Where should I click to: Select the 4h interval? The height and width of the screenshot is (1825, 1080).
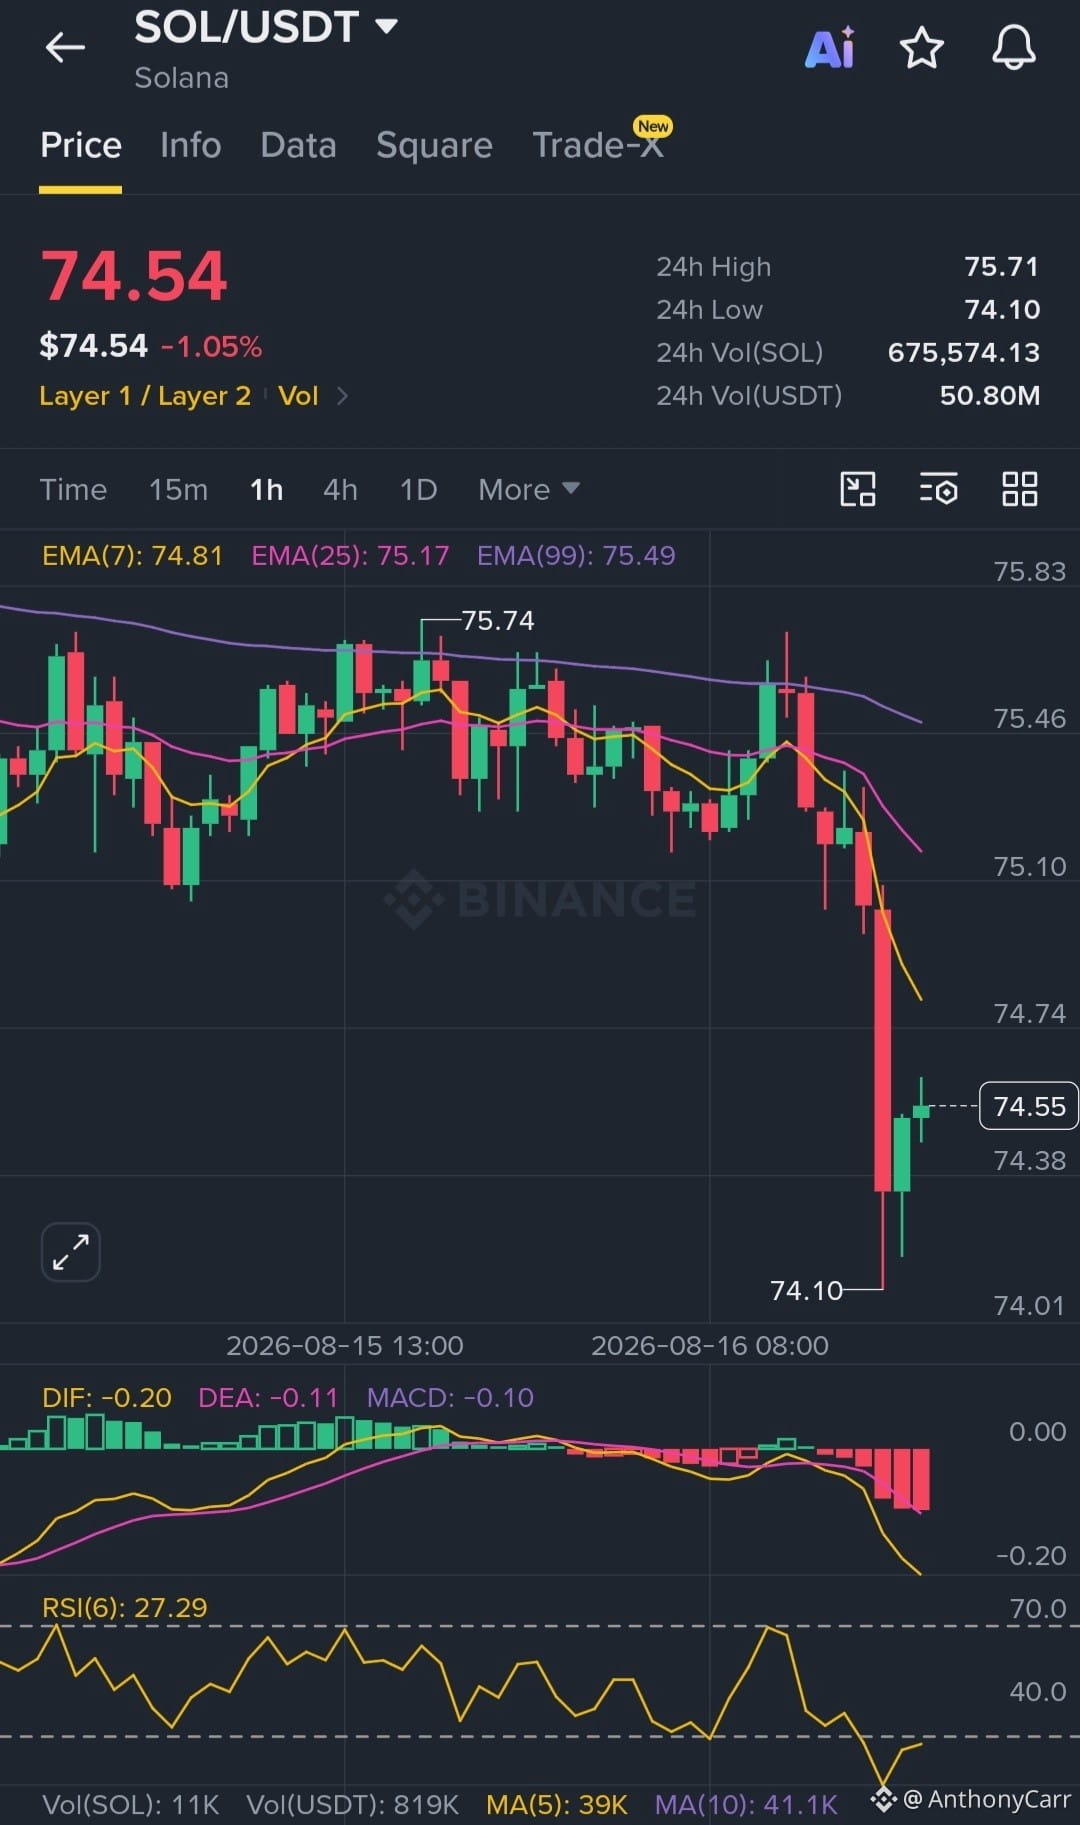pyautogui.click(x=340, y=490)
